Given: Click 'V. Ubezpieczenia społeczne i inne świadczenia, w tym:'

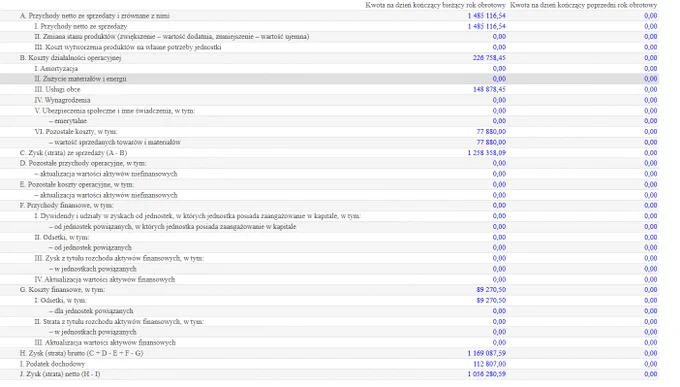Looking at the screenshot, I should point(114,111).
